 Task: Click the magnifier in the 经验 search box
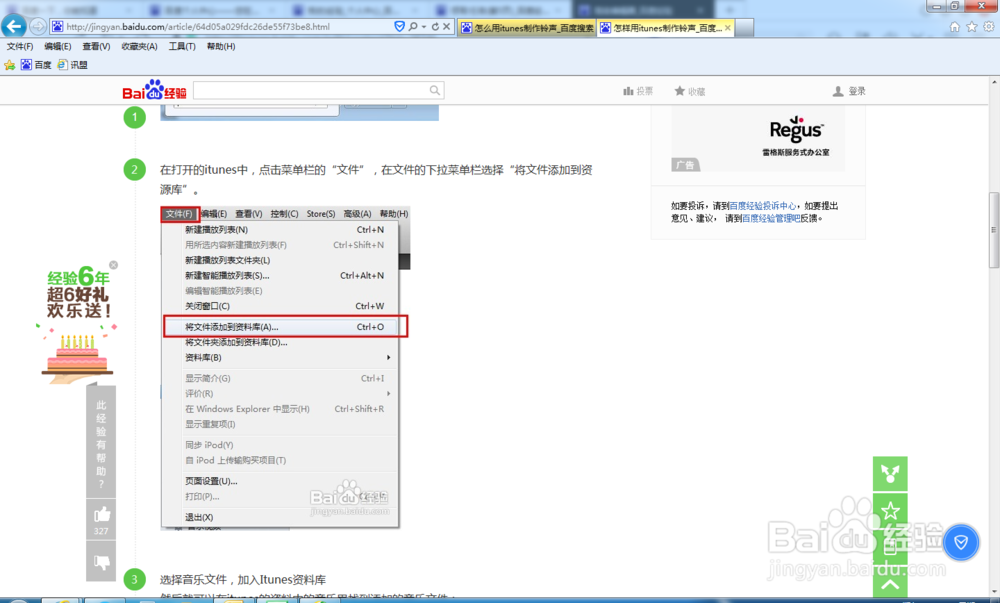[x=435, y=91]
